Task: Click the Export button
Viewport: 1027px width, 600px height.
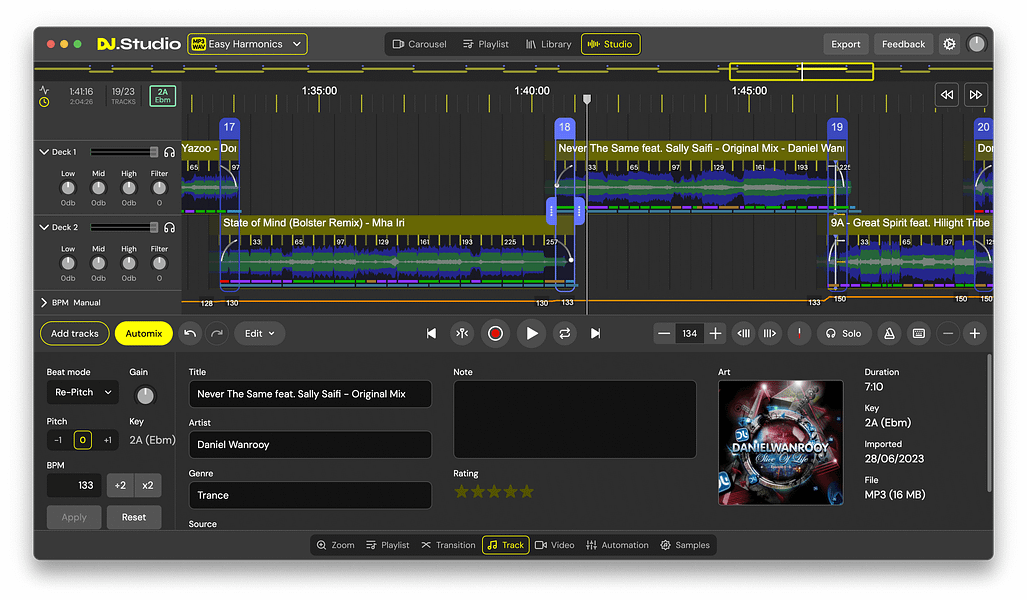Action: (x=845, y=44)
